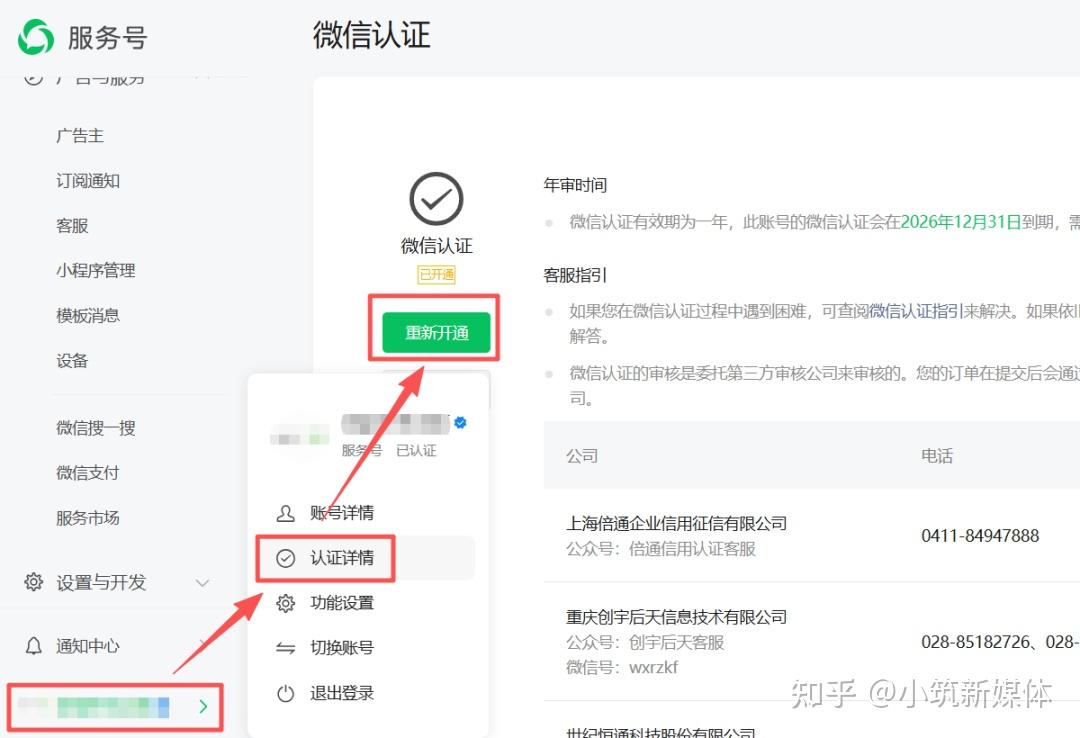Open 订阅通知 in the sidebar
This screenshot has width=1080, height=738.
(88, 181)
